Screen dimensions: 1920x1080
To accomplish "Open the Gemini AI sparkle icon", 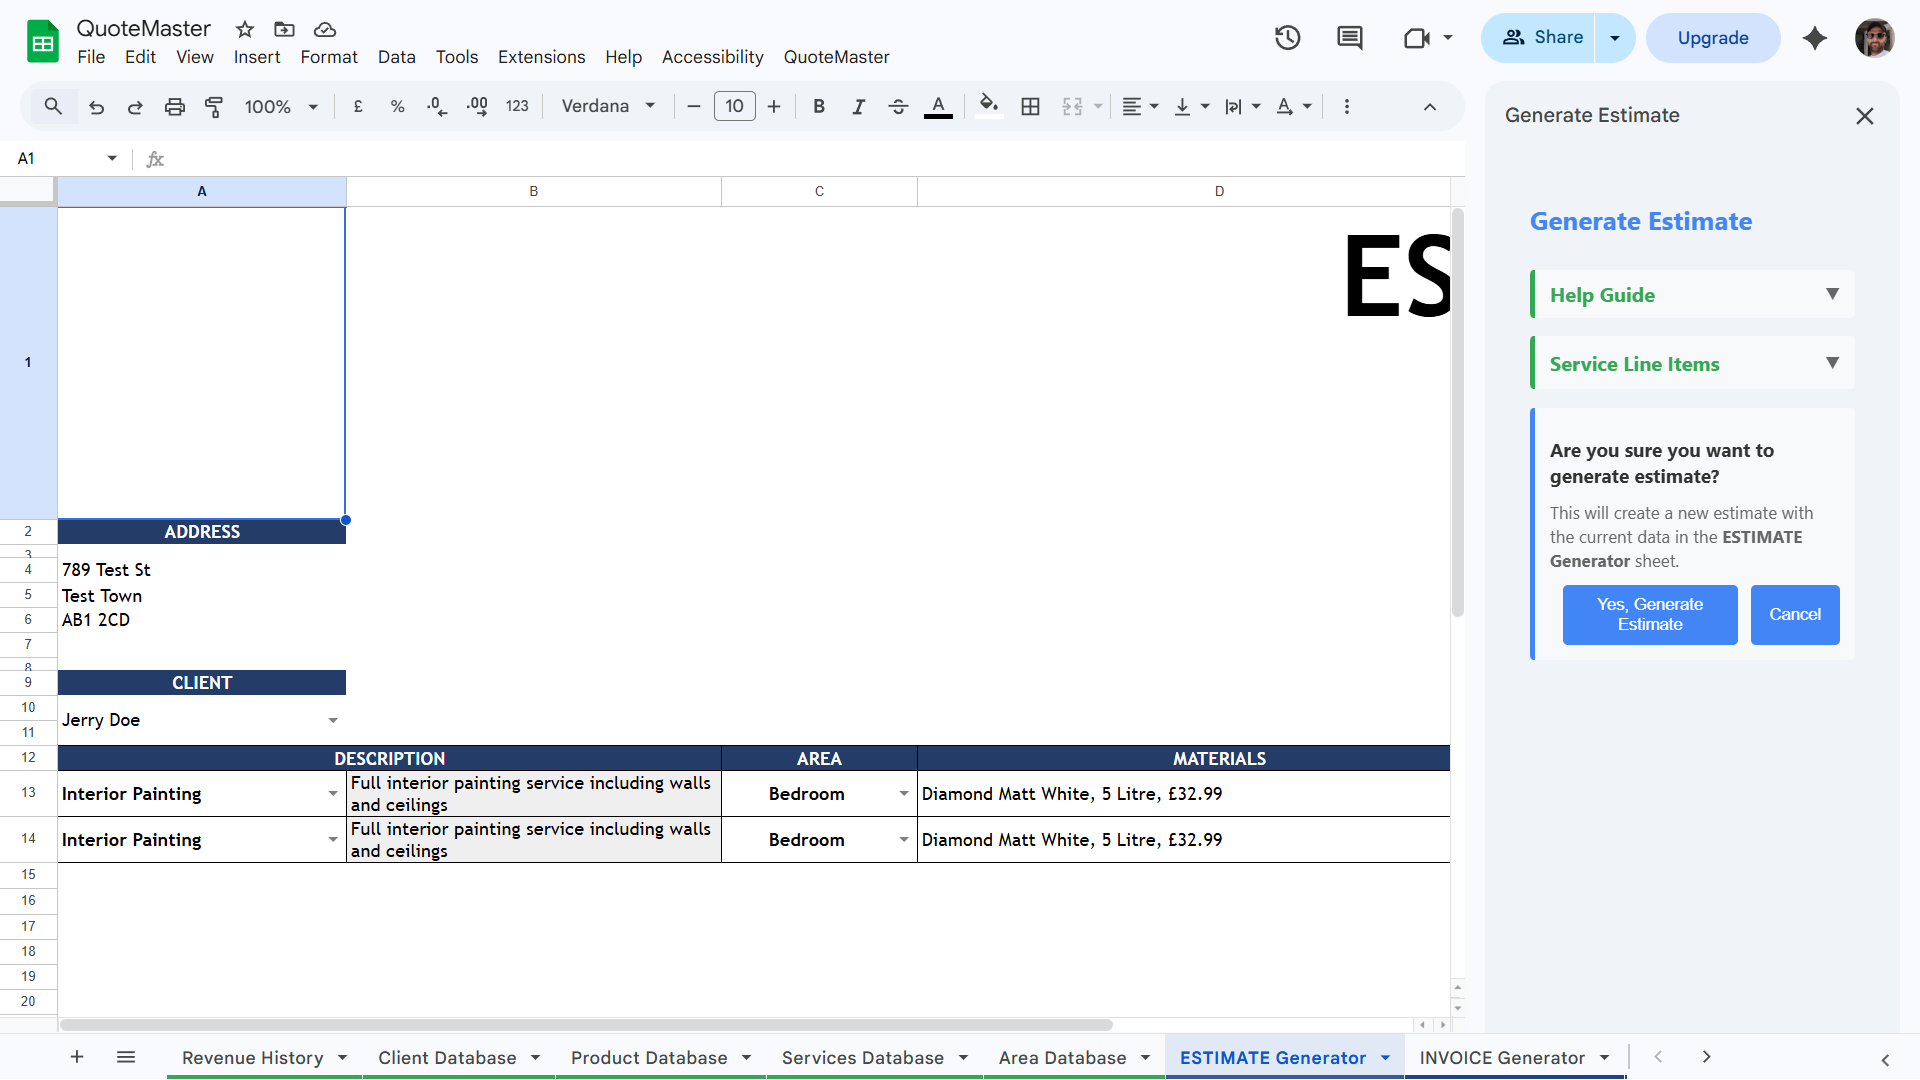I will click(1815, 38).
